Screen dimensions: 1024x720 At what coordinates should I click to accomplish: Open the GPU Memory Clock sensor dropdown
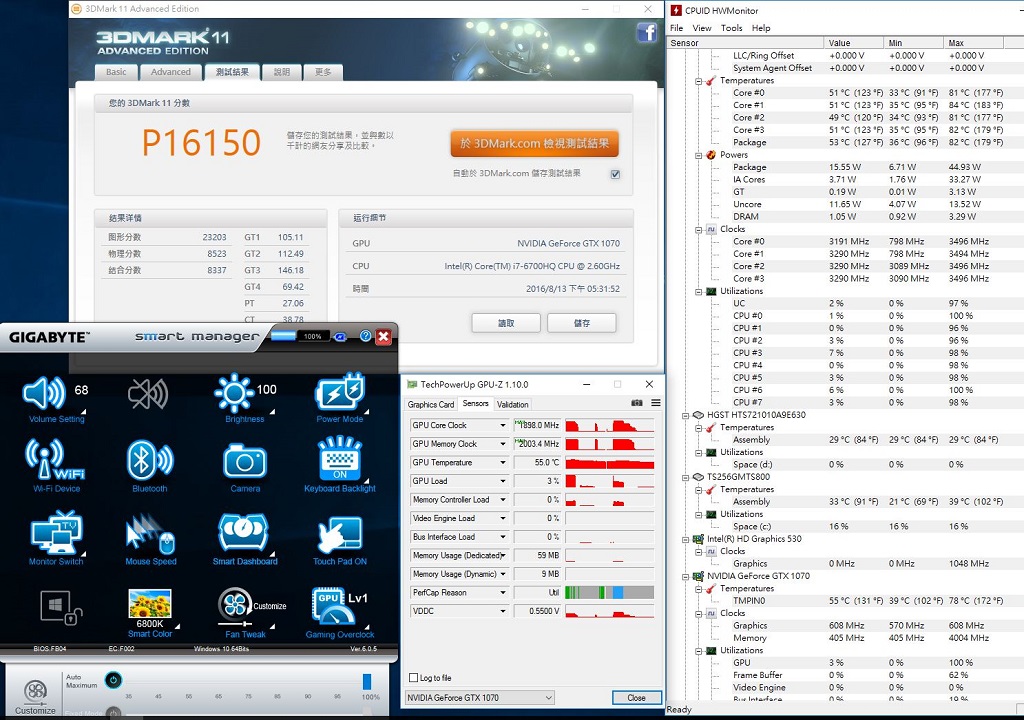[503, 444]
